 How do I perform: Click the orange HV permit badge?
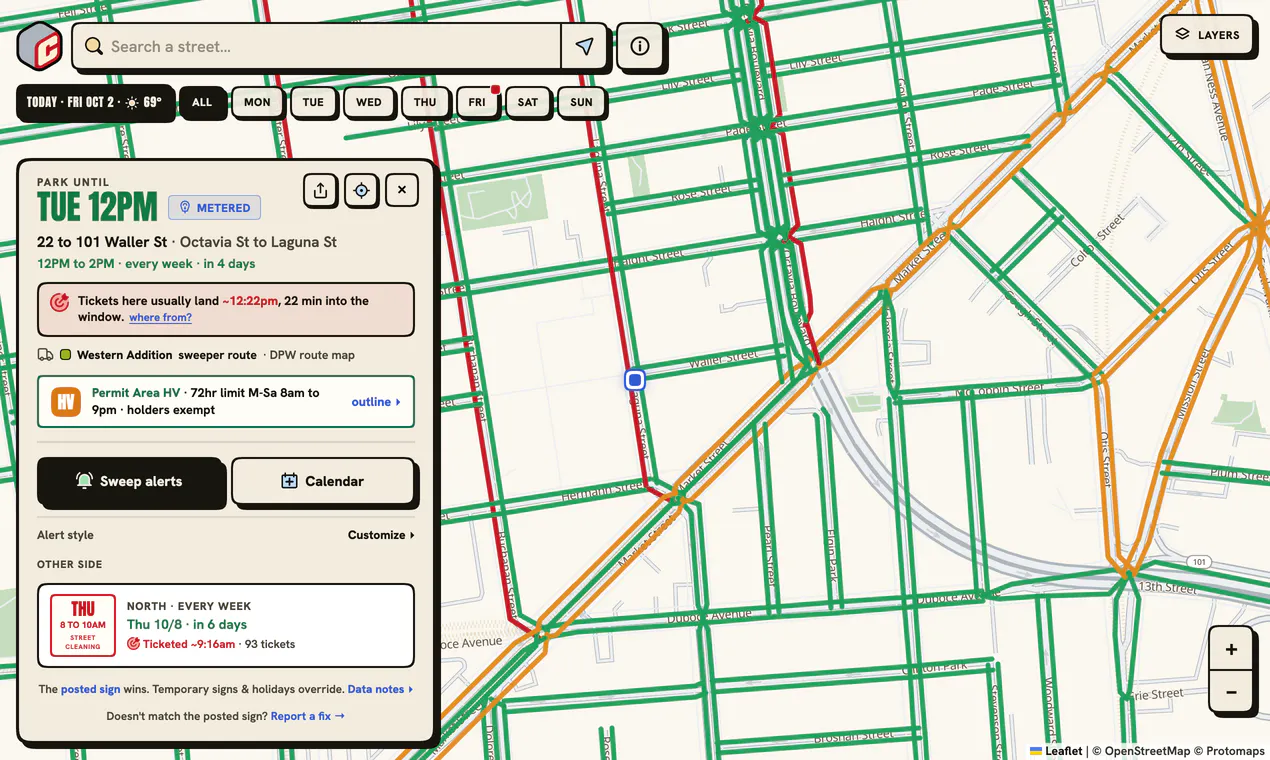pyautogui.click(x=66, y=402)
